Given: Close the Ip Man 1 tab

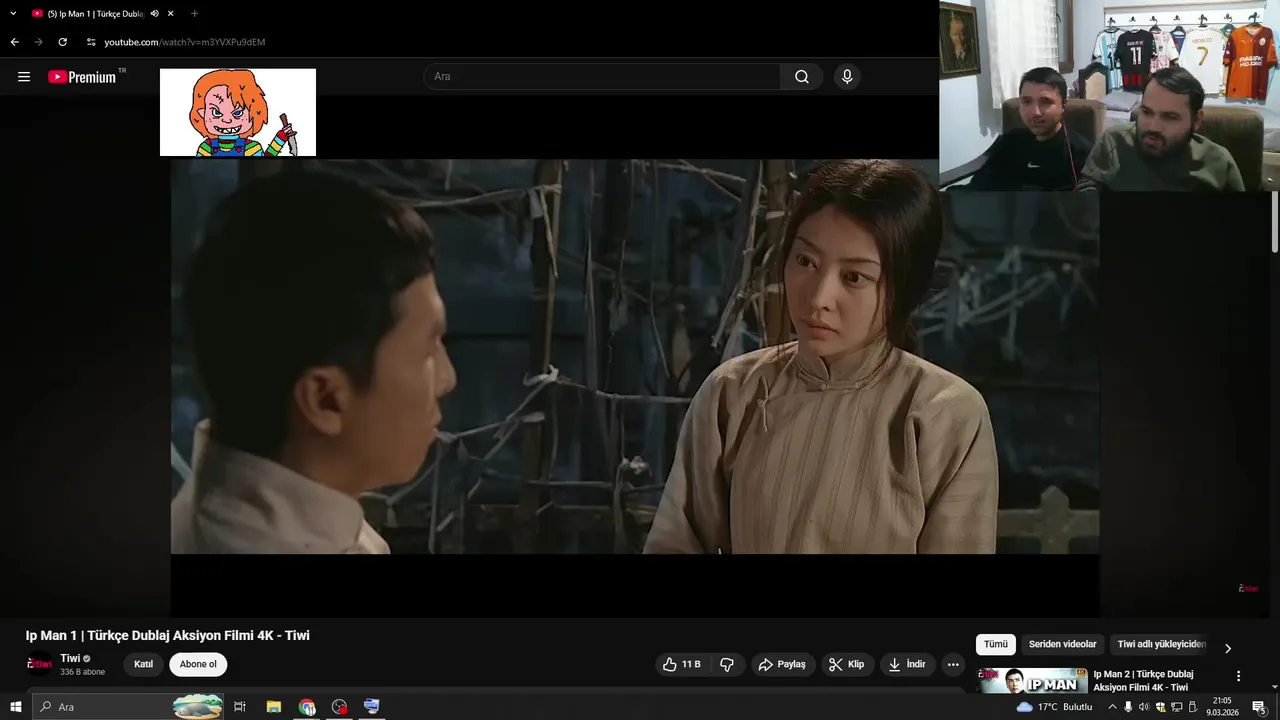Looking at the screenshot, I should coord(171,14).
